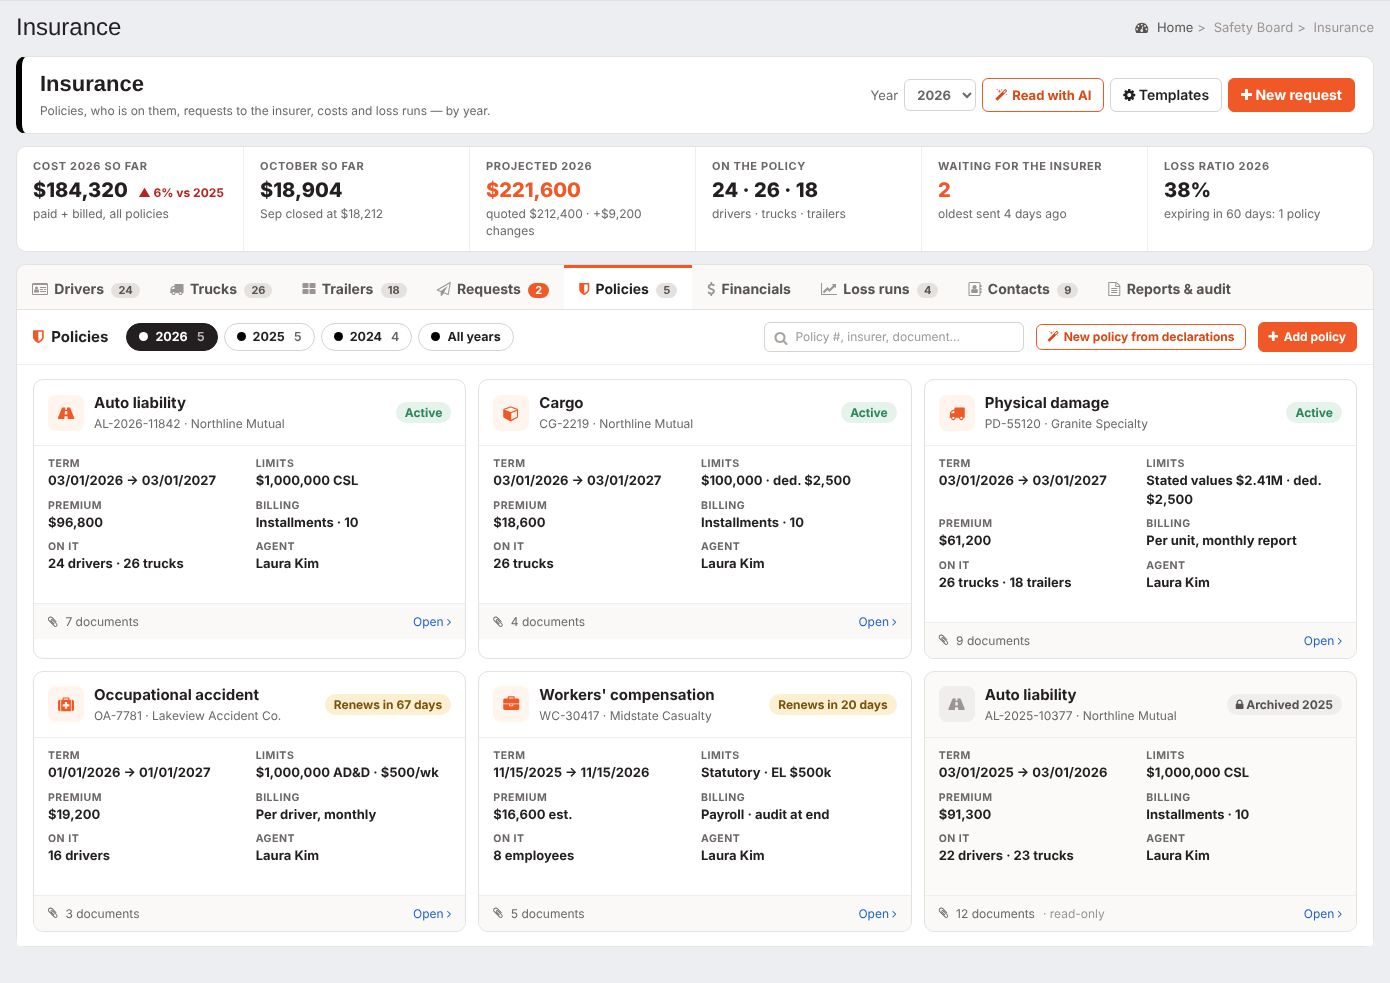Open the Reports & audit tab
Viewport: 1390px width, 983px height.
point(1169,289)
